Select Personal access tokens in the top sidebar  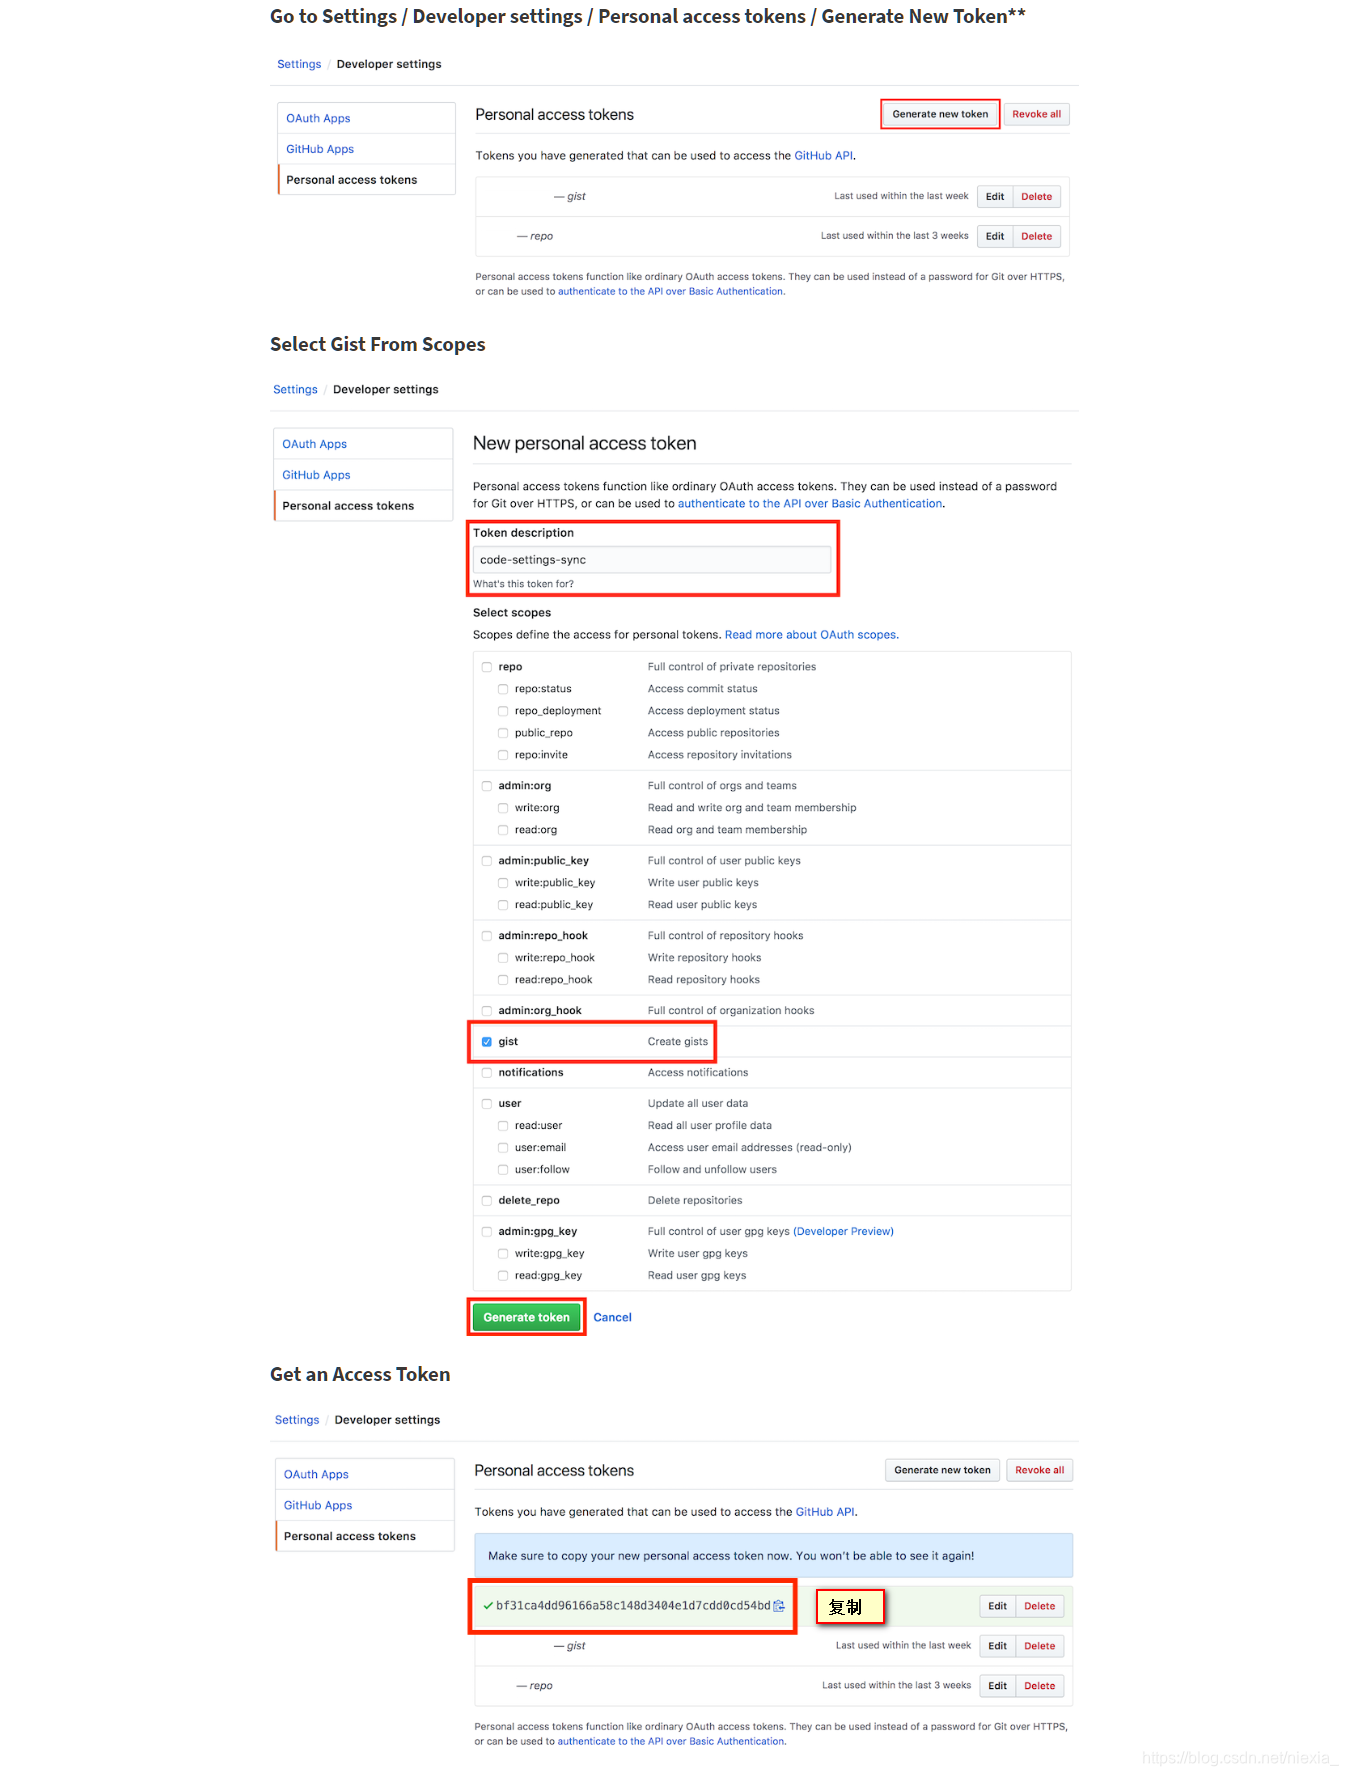click(x=352, y=180)
